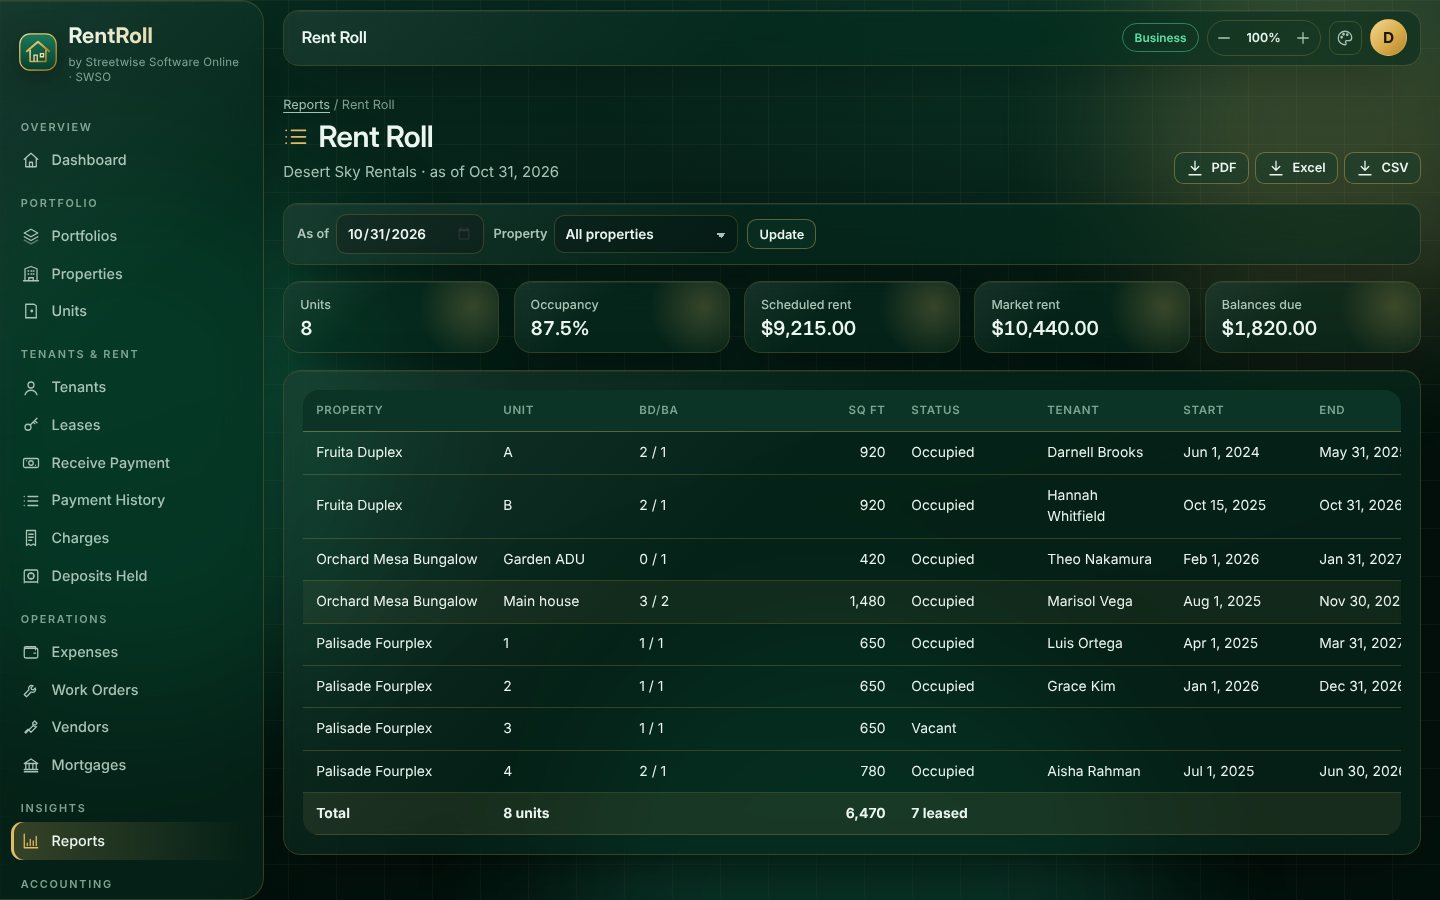Click the Reports bar chart icon
The image size is (1440, 900).
click(x=31, y=841)
